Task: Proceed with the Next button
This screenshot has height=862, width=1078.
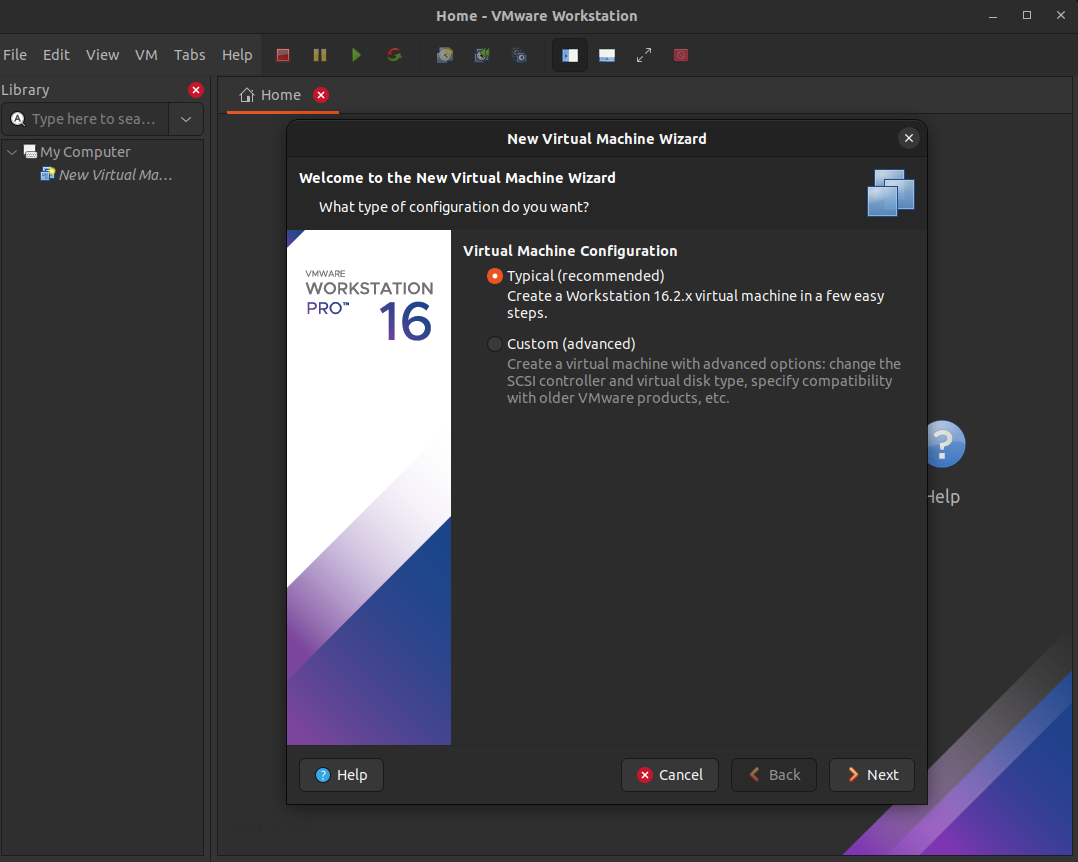Action: coord(872,775)
